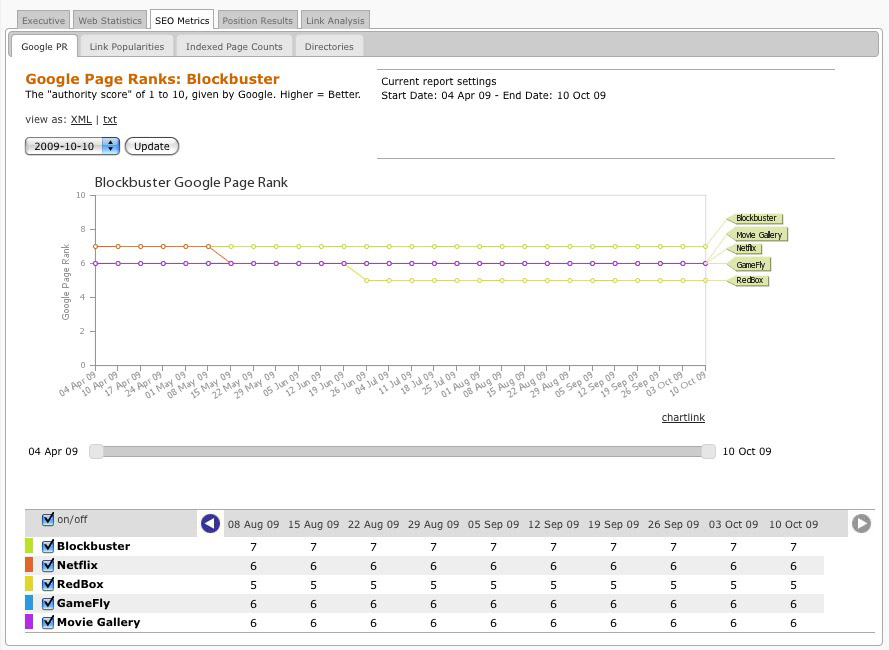
Task: Click the chart title Blockbuster Google Page Rank
Action: 191,183
